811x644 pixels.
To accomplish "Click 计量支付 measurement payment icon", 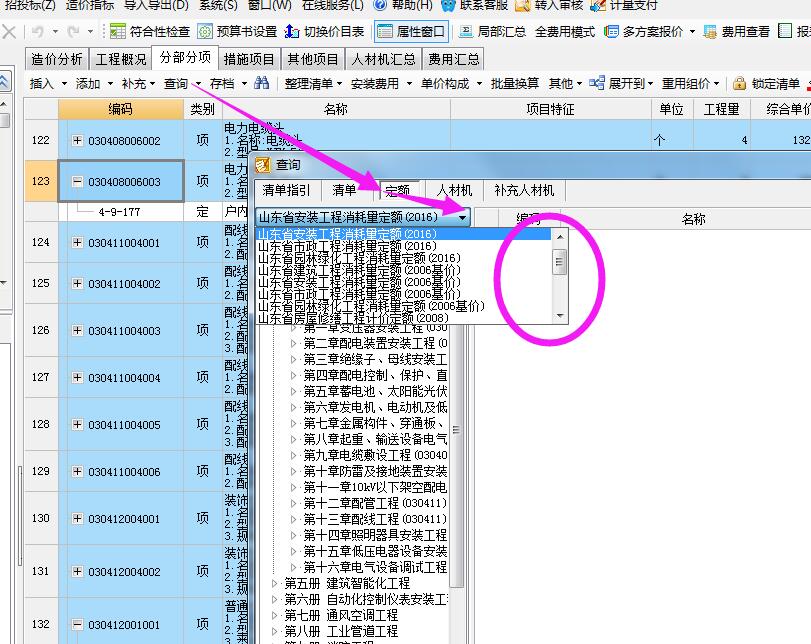I will (598, 6).
